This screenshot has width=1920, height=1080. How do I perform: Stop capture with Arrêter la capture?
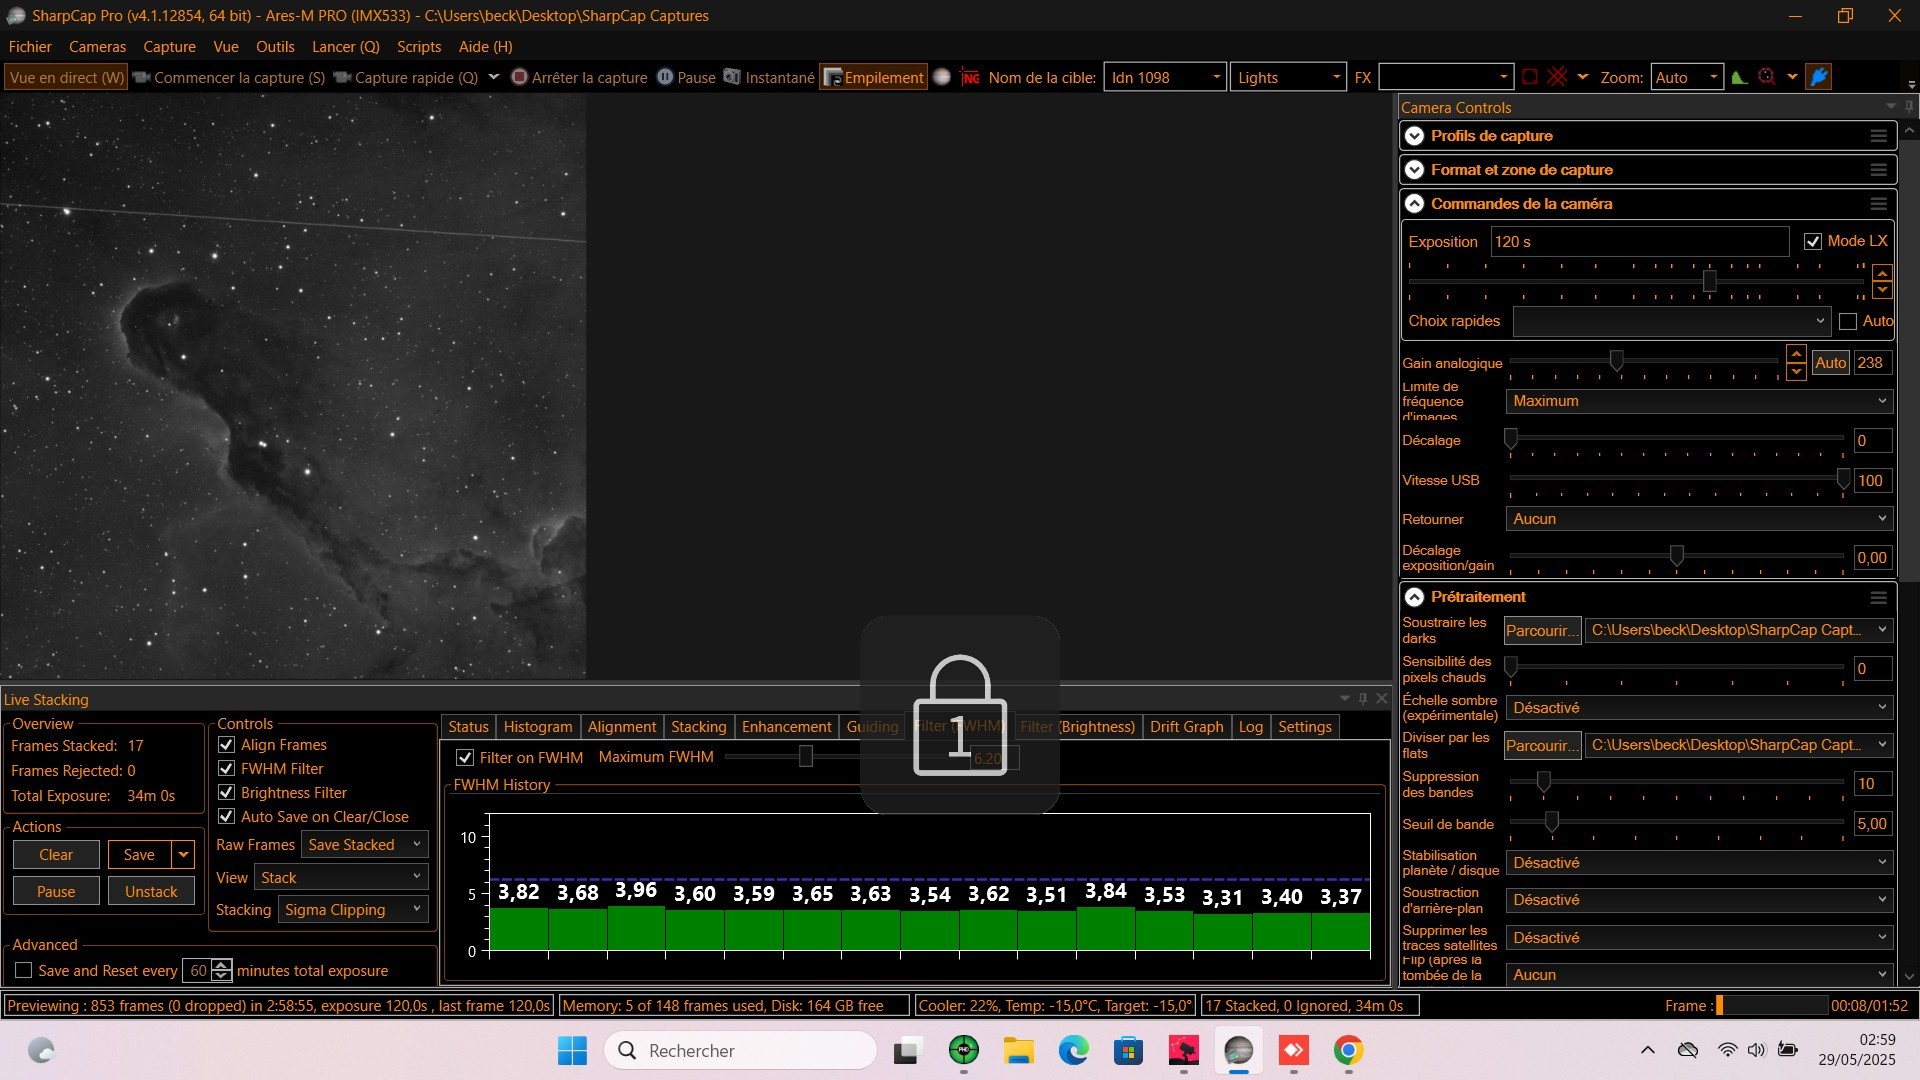click(579, 77)
